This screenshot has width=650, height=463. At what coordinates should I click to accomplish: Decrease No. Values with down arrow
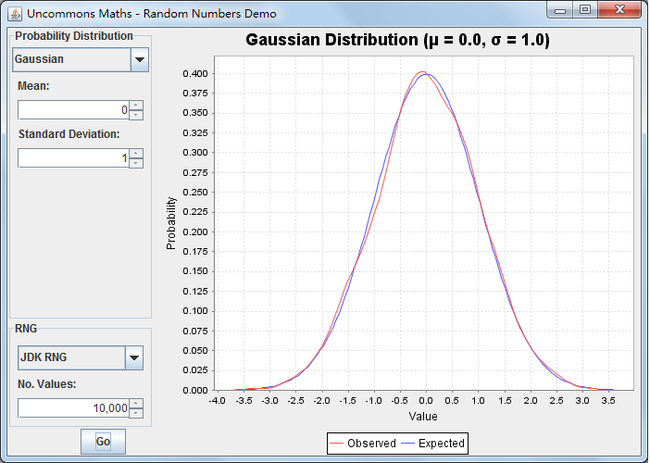136,413
